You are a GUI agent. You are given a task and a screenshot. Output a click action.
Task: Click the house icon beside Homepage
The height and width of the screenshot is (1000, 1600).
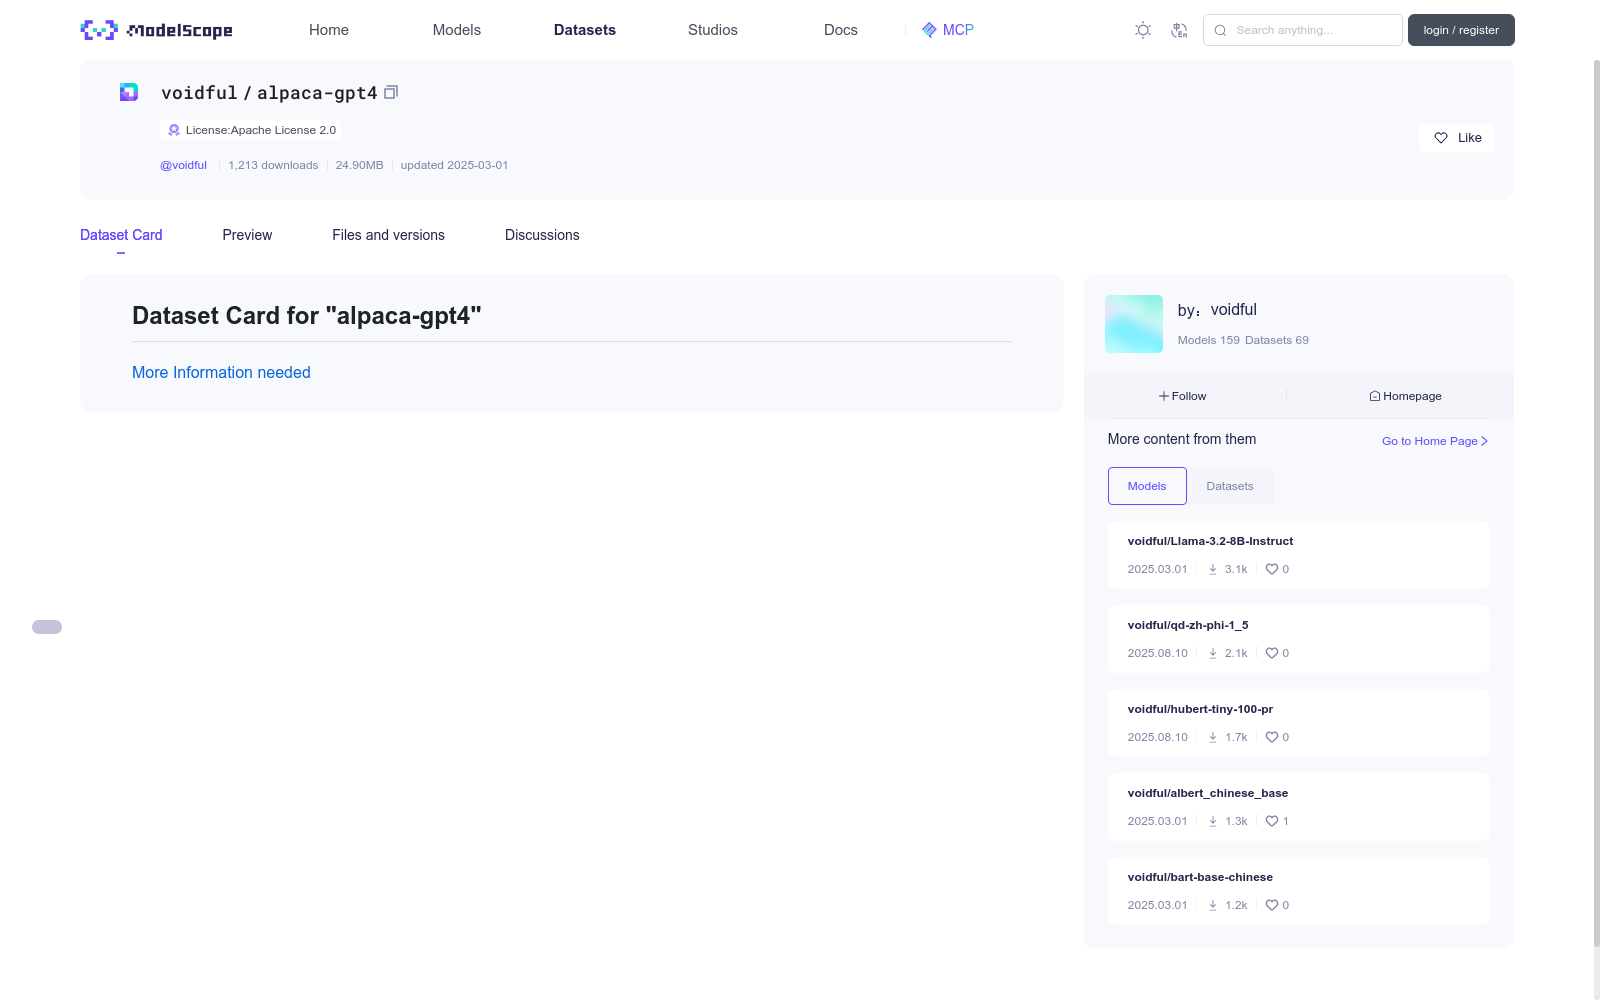(x=1375, y=396)
